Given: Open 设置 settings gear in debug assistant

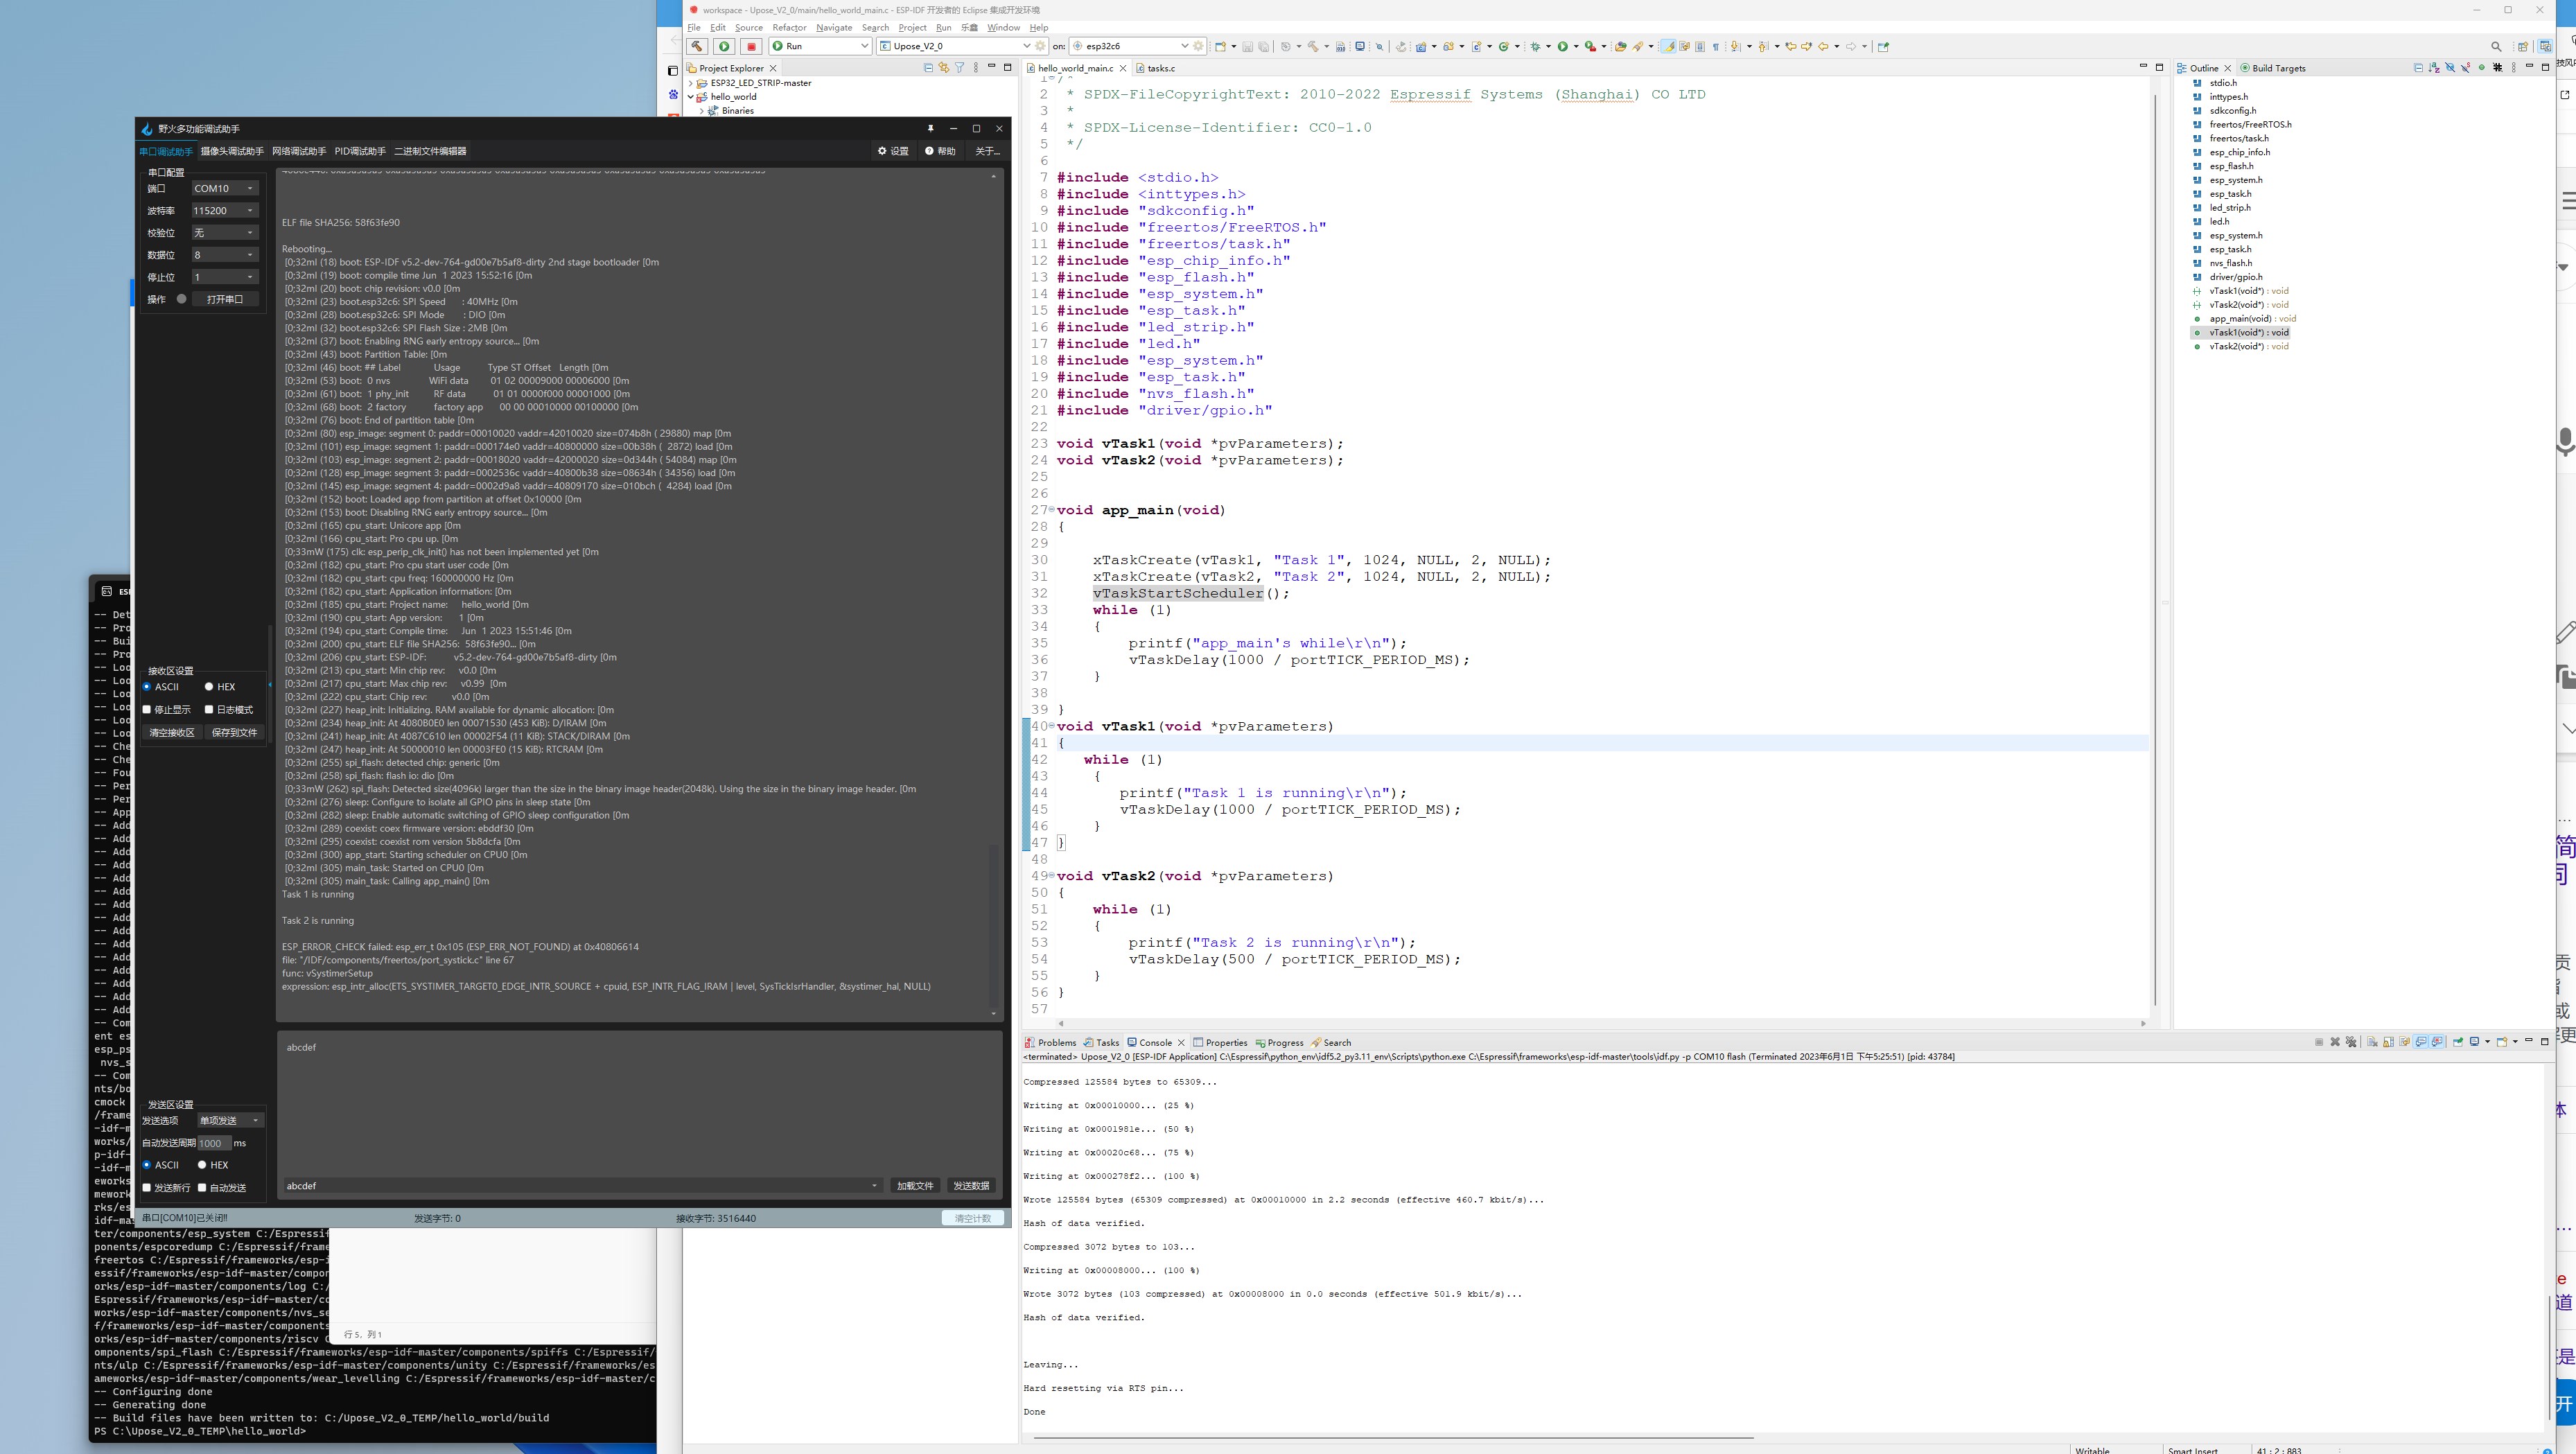Looking at the screenshot, I should pos(893,151).
